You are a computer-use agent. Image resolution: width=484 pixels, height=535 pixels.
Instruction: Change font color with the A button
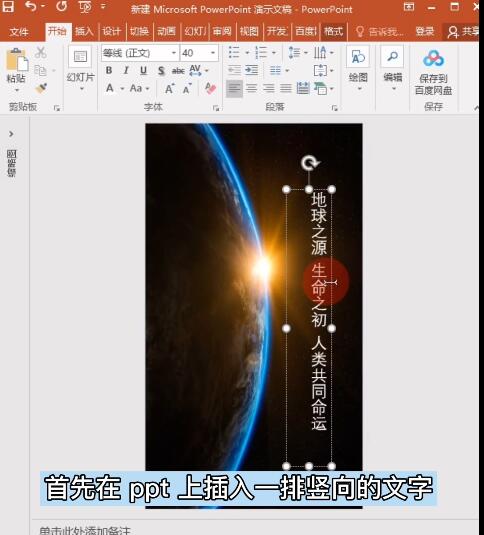click(110, 88)
